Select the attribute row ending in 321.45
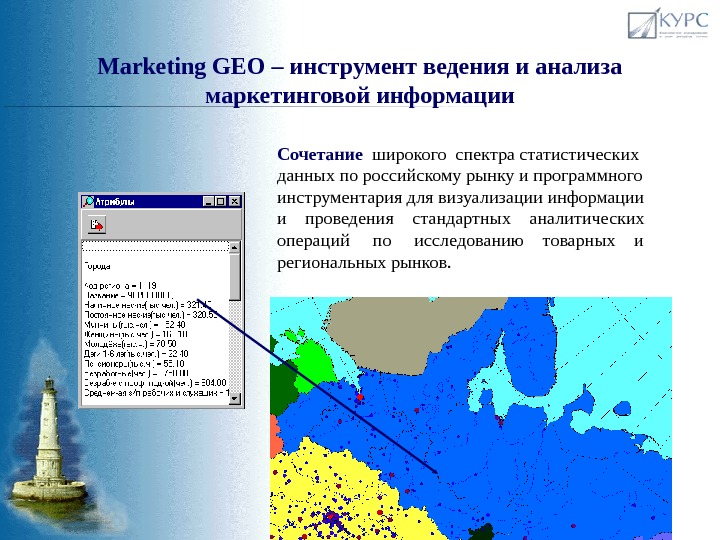The width and height of the screenshot is (720, 540). pos(148,305)
